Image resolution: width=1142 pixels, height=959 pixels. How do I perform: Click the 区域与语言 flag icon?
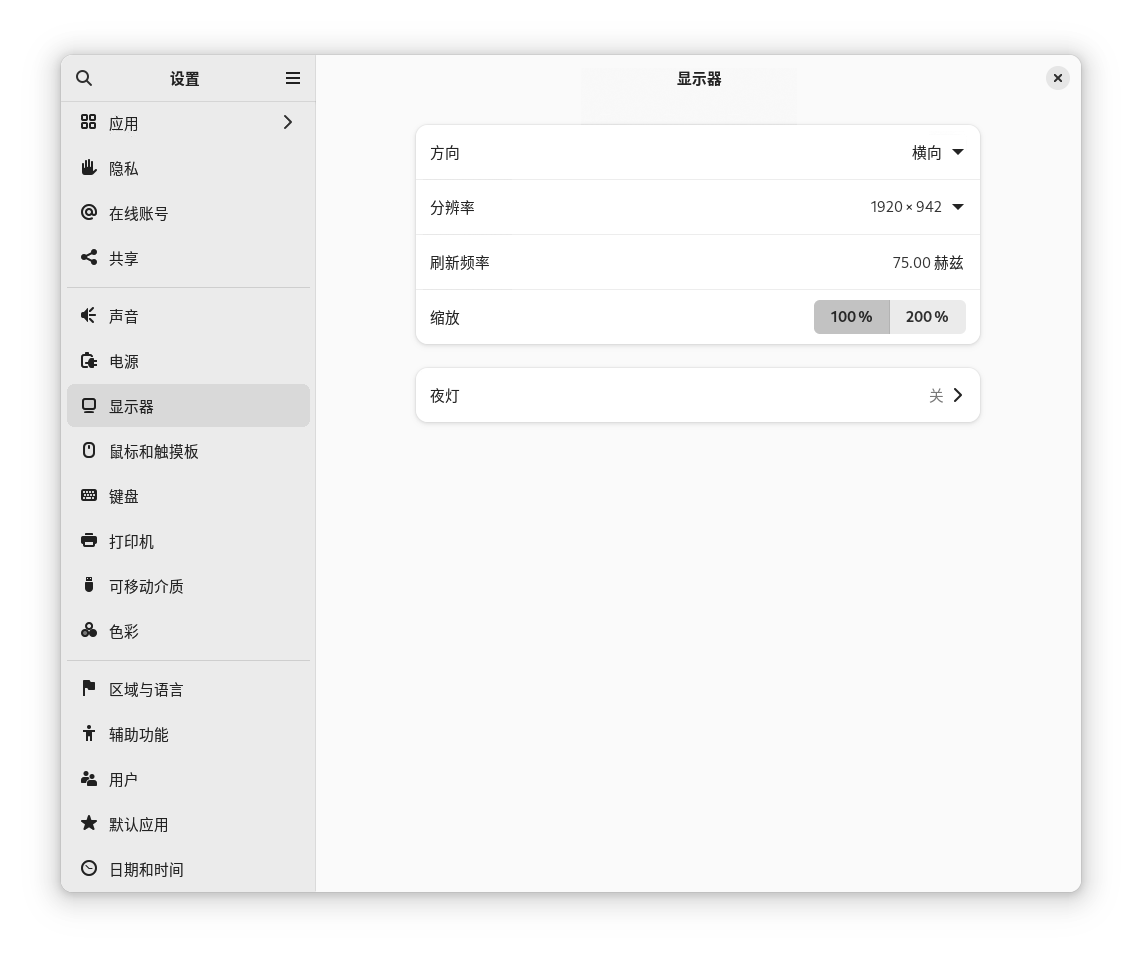(89, 688)
